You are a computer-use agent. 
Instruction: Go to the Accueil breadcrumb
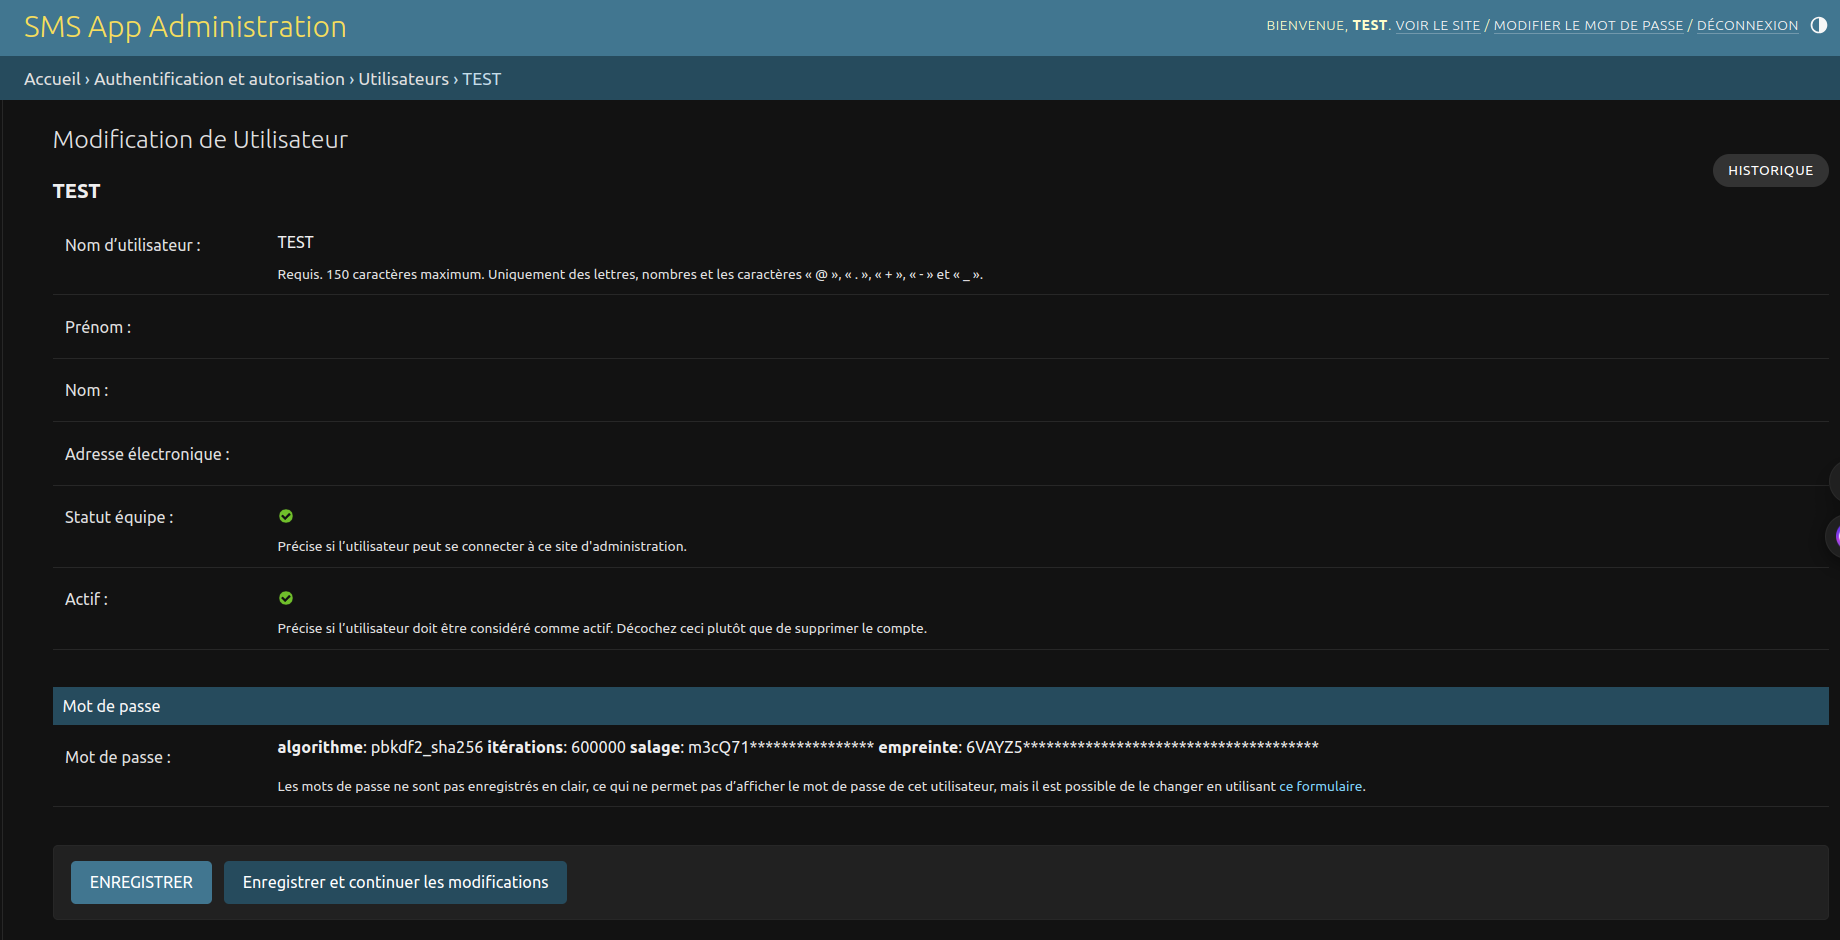[x=52, y=79]
